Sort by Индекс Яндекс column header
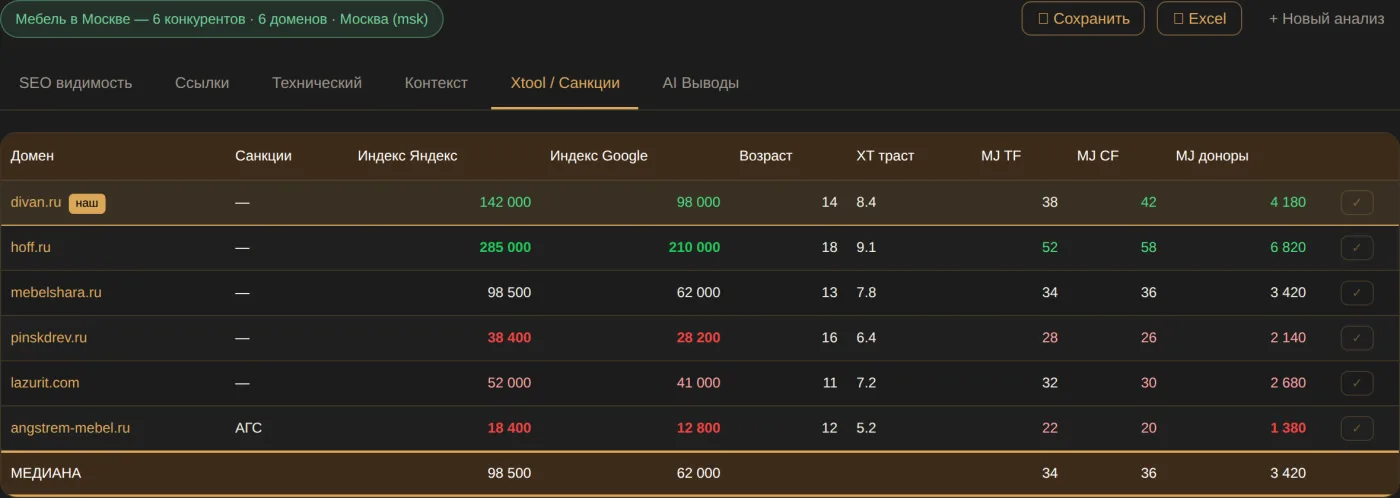Viewport: 1400px width, 498px height. pos(407,156)
